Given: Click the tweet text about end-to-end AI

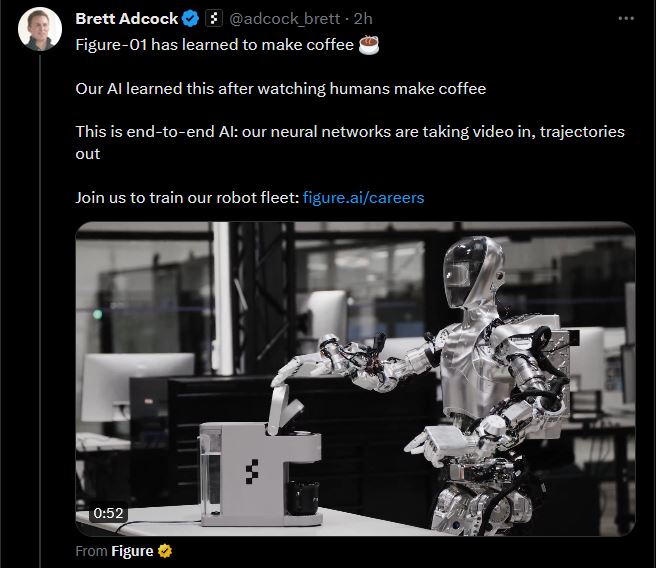Looking at the screenshot, I should 350,143.
